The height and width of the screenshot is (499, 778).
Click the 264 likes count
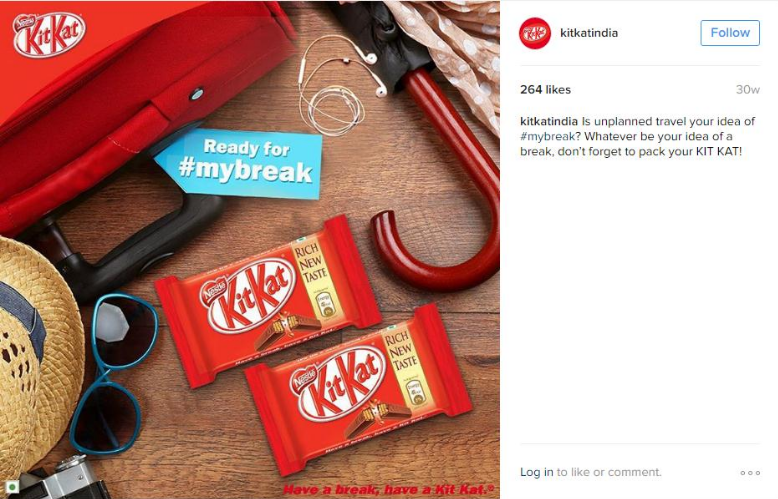pyautogui.click(x=545, y=90)
